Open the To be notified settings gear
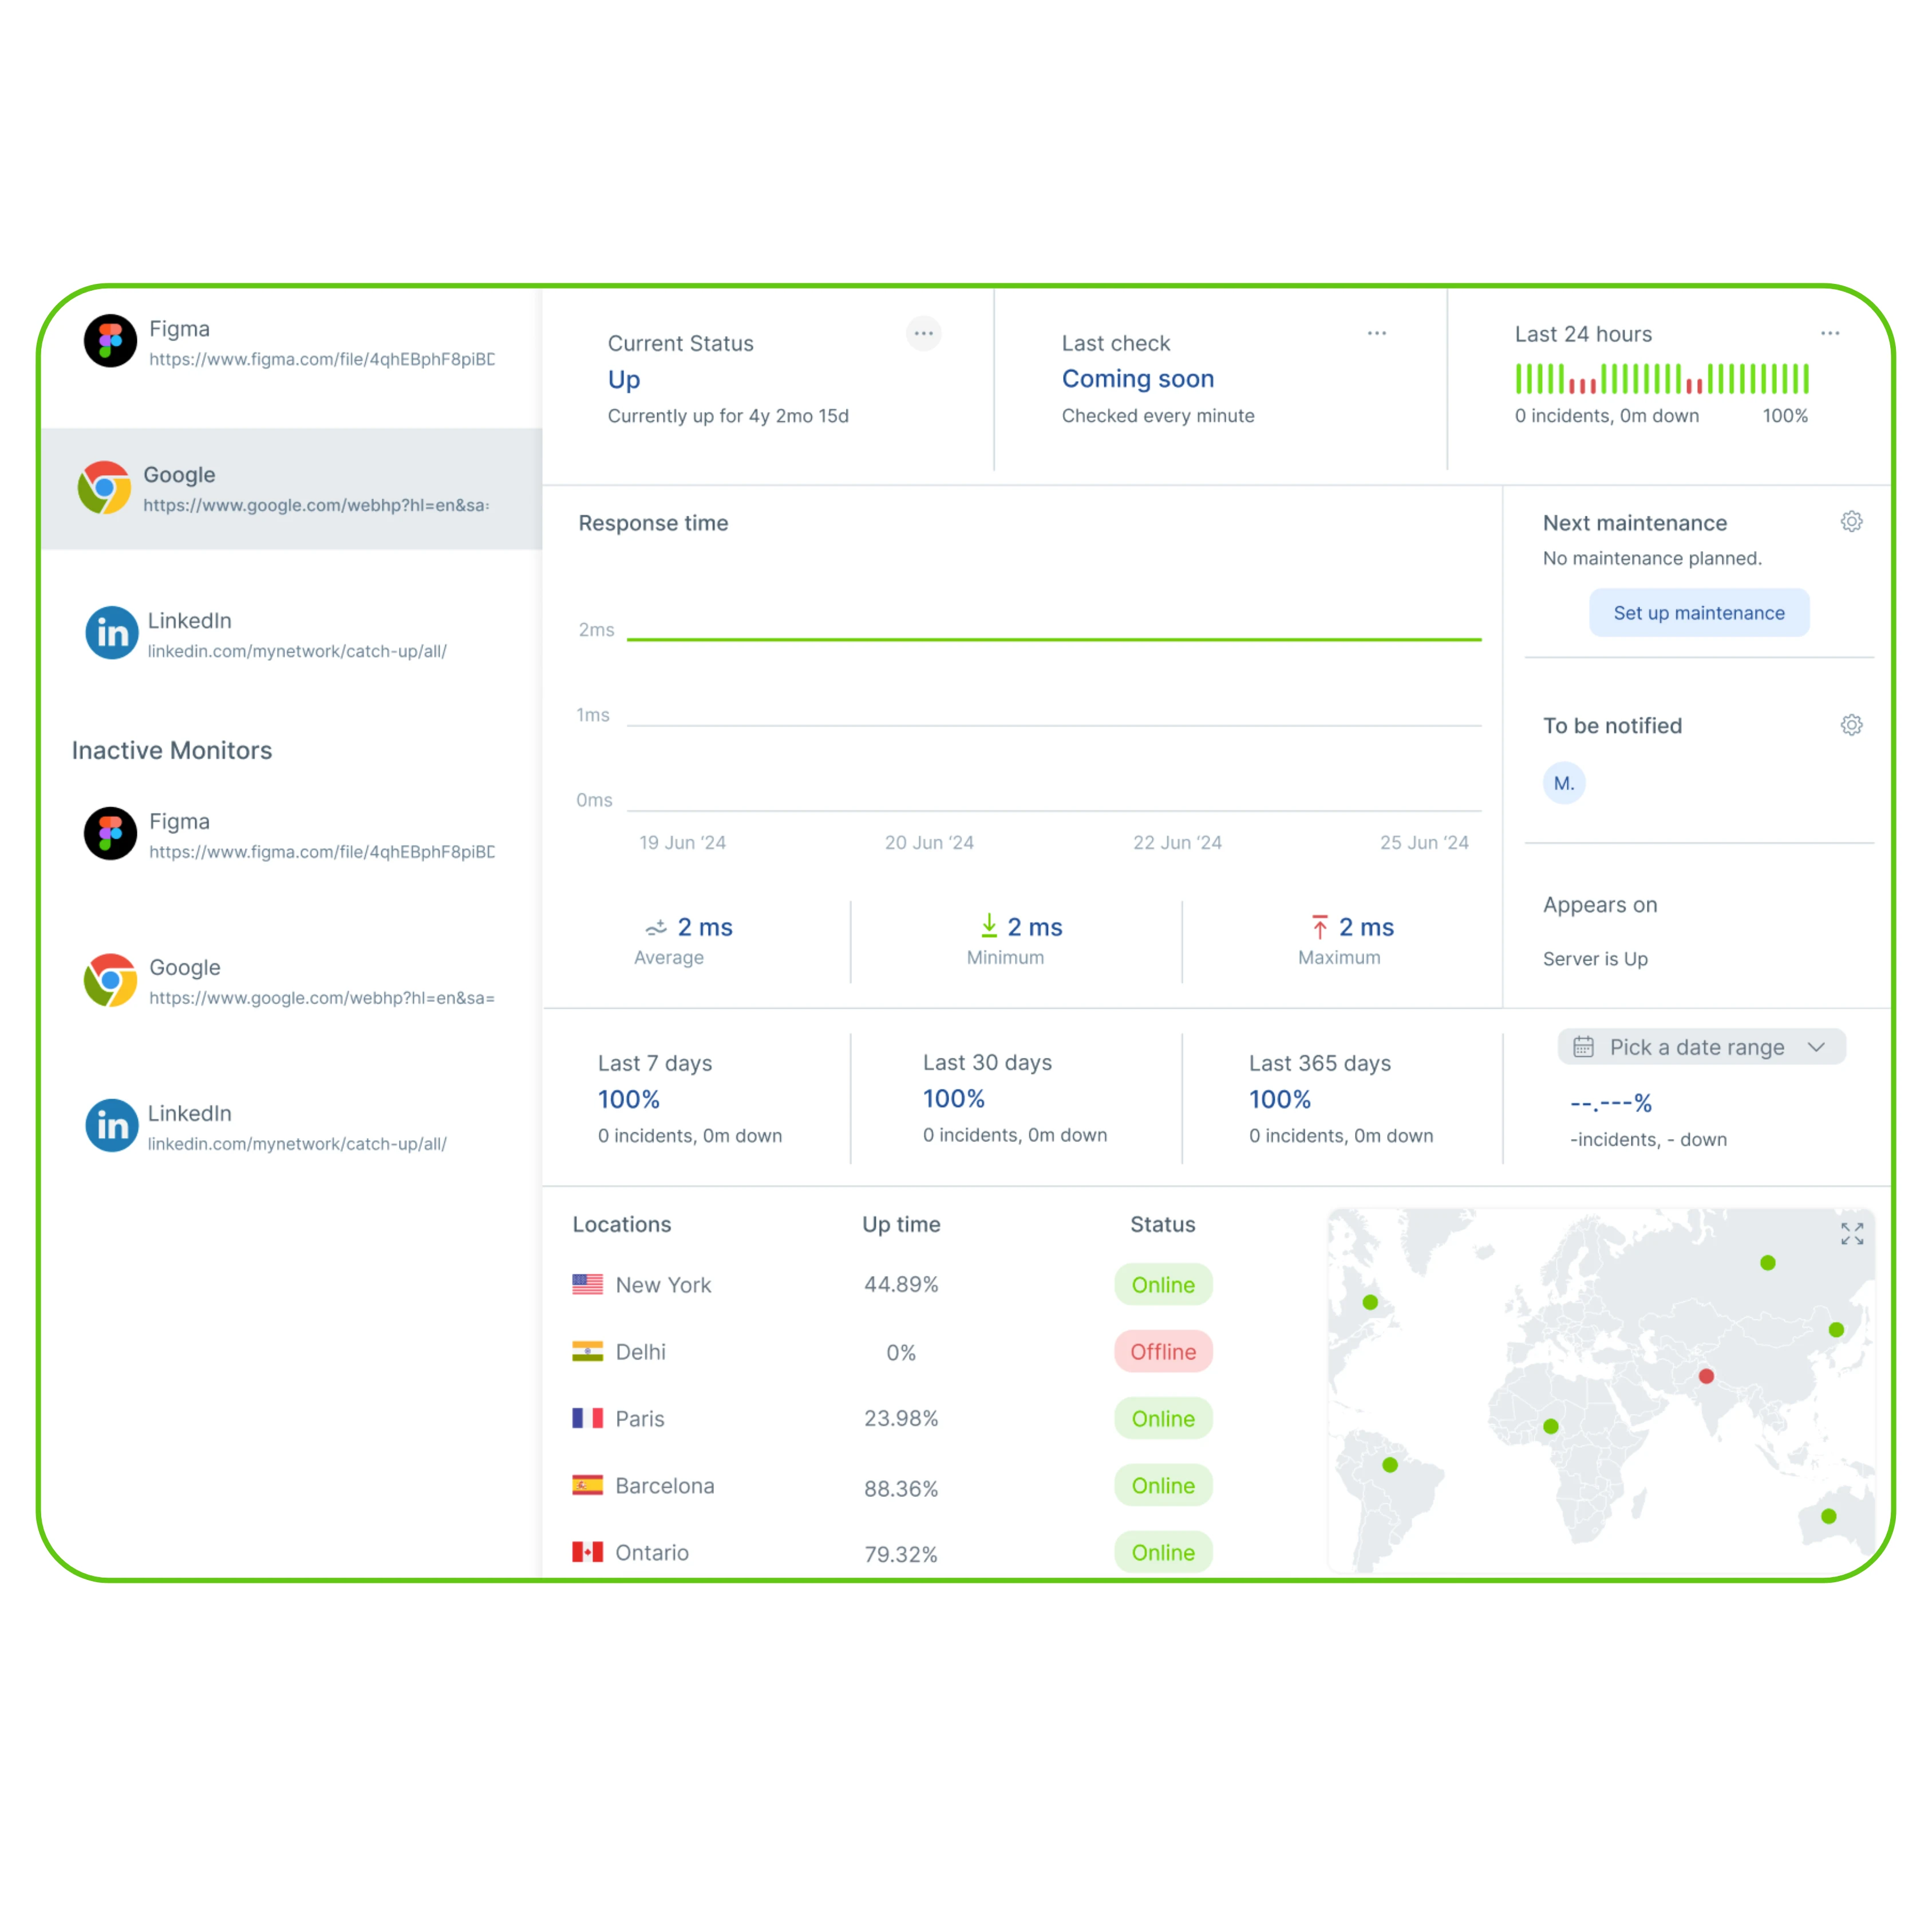 coord(1852,724)
